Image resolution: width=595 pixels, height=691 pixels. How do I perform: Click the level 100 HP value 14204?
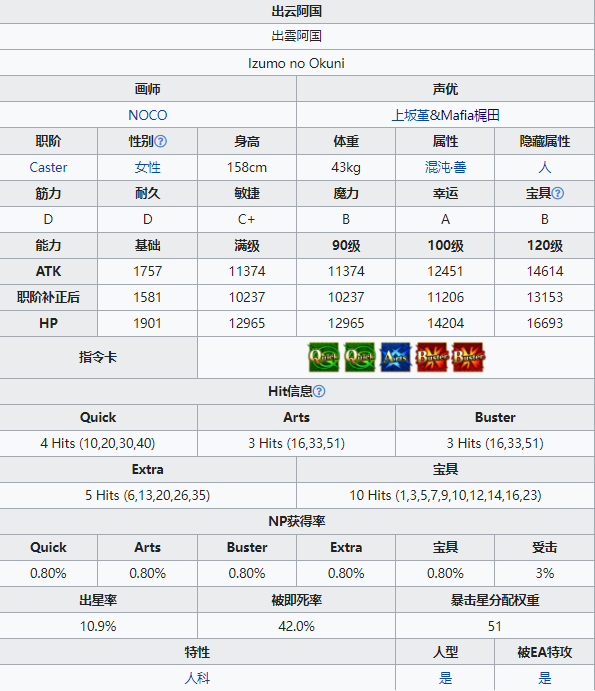click(x=446, y=323)
